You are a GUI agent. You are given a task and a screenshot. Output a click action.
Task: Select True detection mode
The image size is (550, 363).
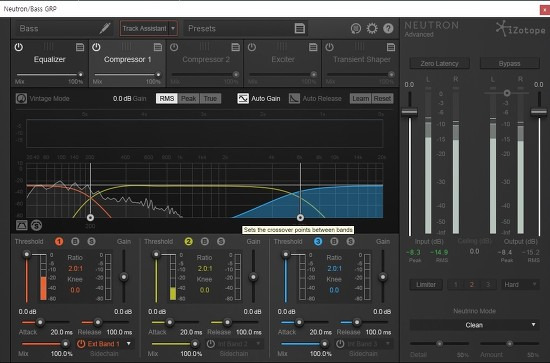tap(210, 99)
